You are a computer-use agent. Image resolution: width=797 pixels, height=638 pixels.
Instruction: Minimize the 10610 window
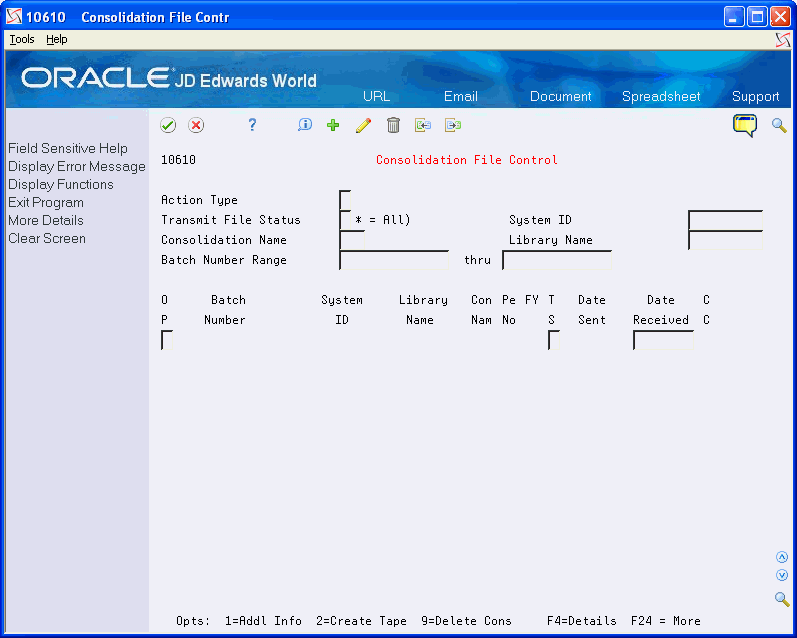pyautogui.click(x=734, y=17)
